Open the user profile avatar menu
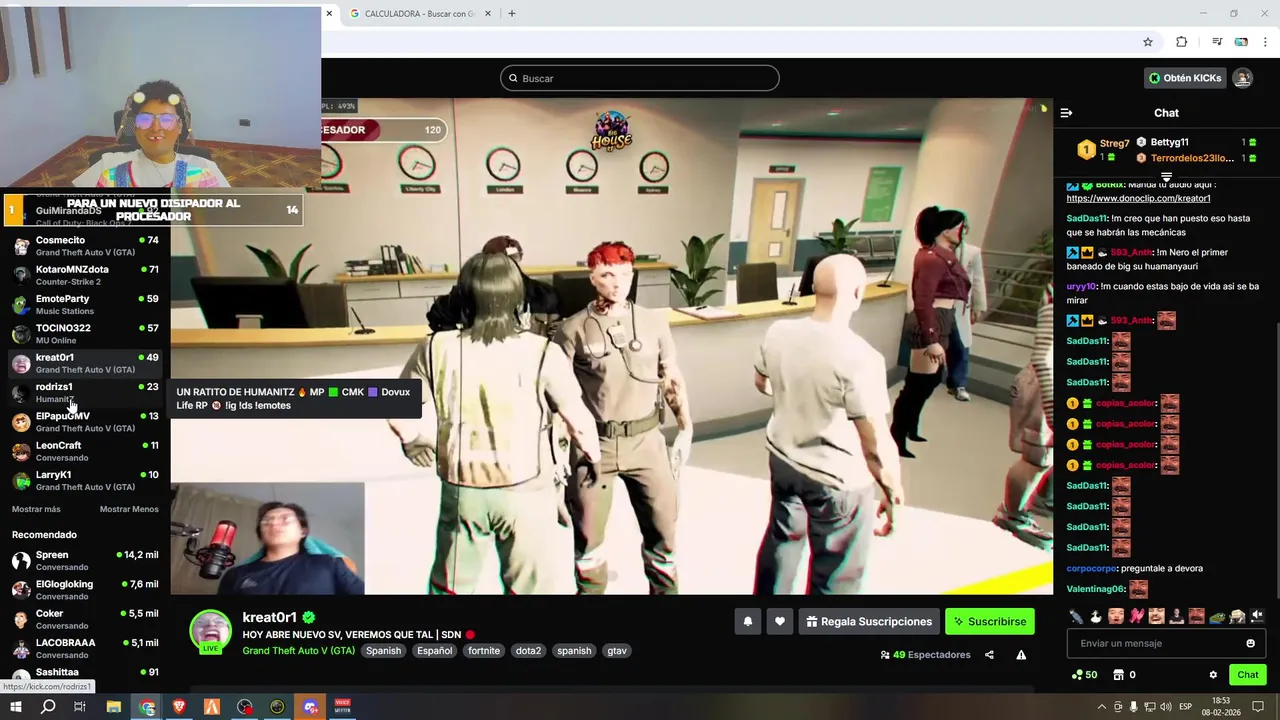Screen dimensions: 1280x720 pyautogui.click(x=1242, y=78)
